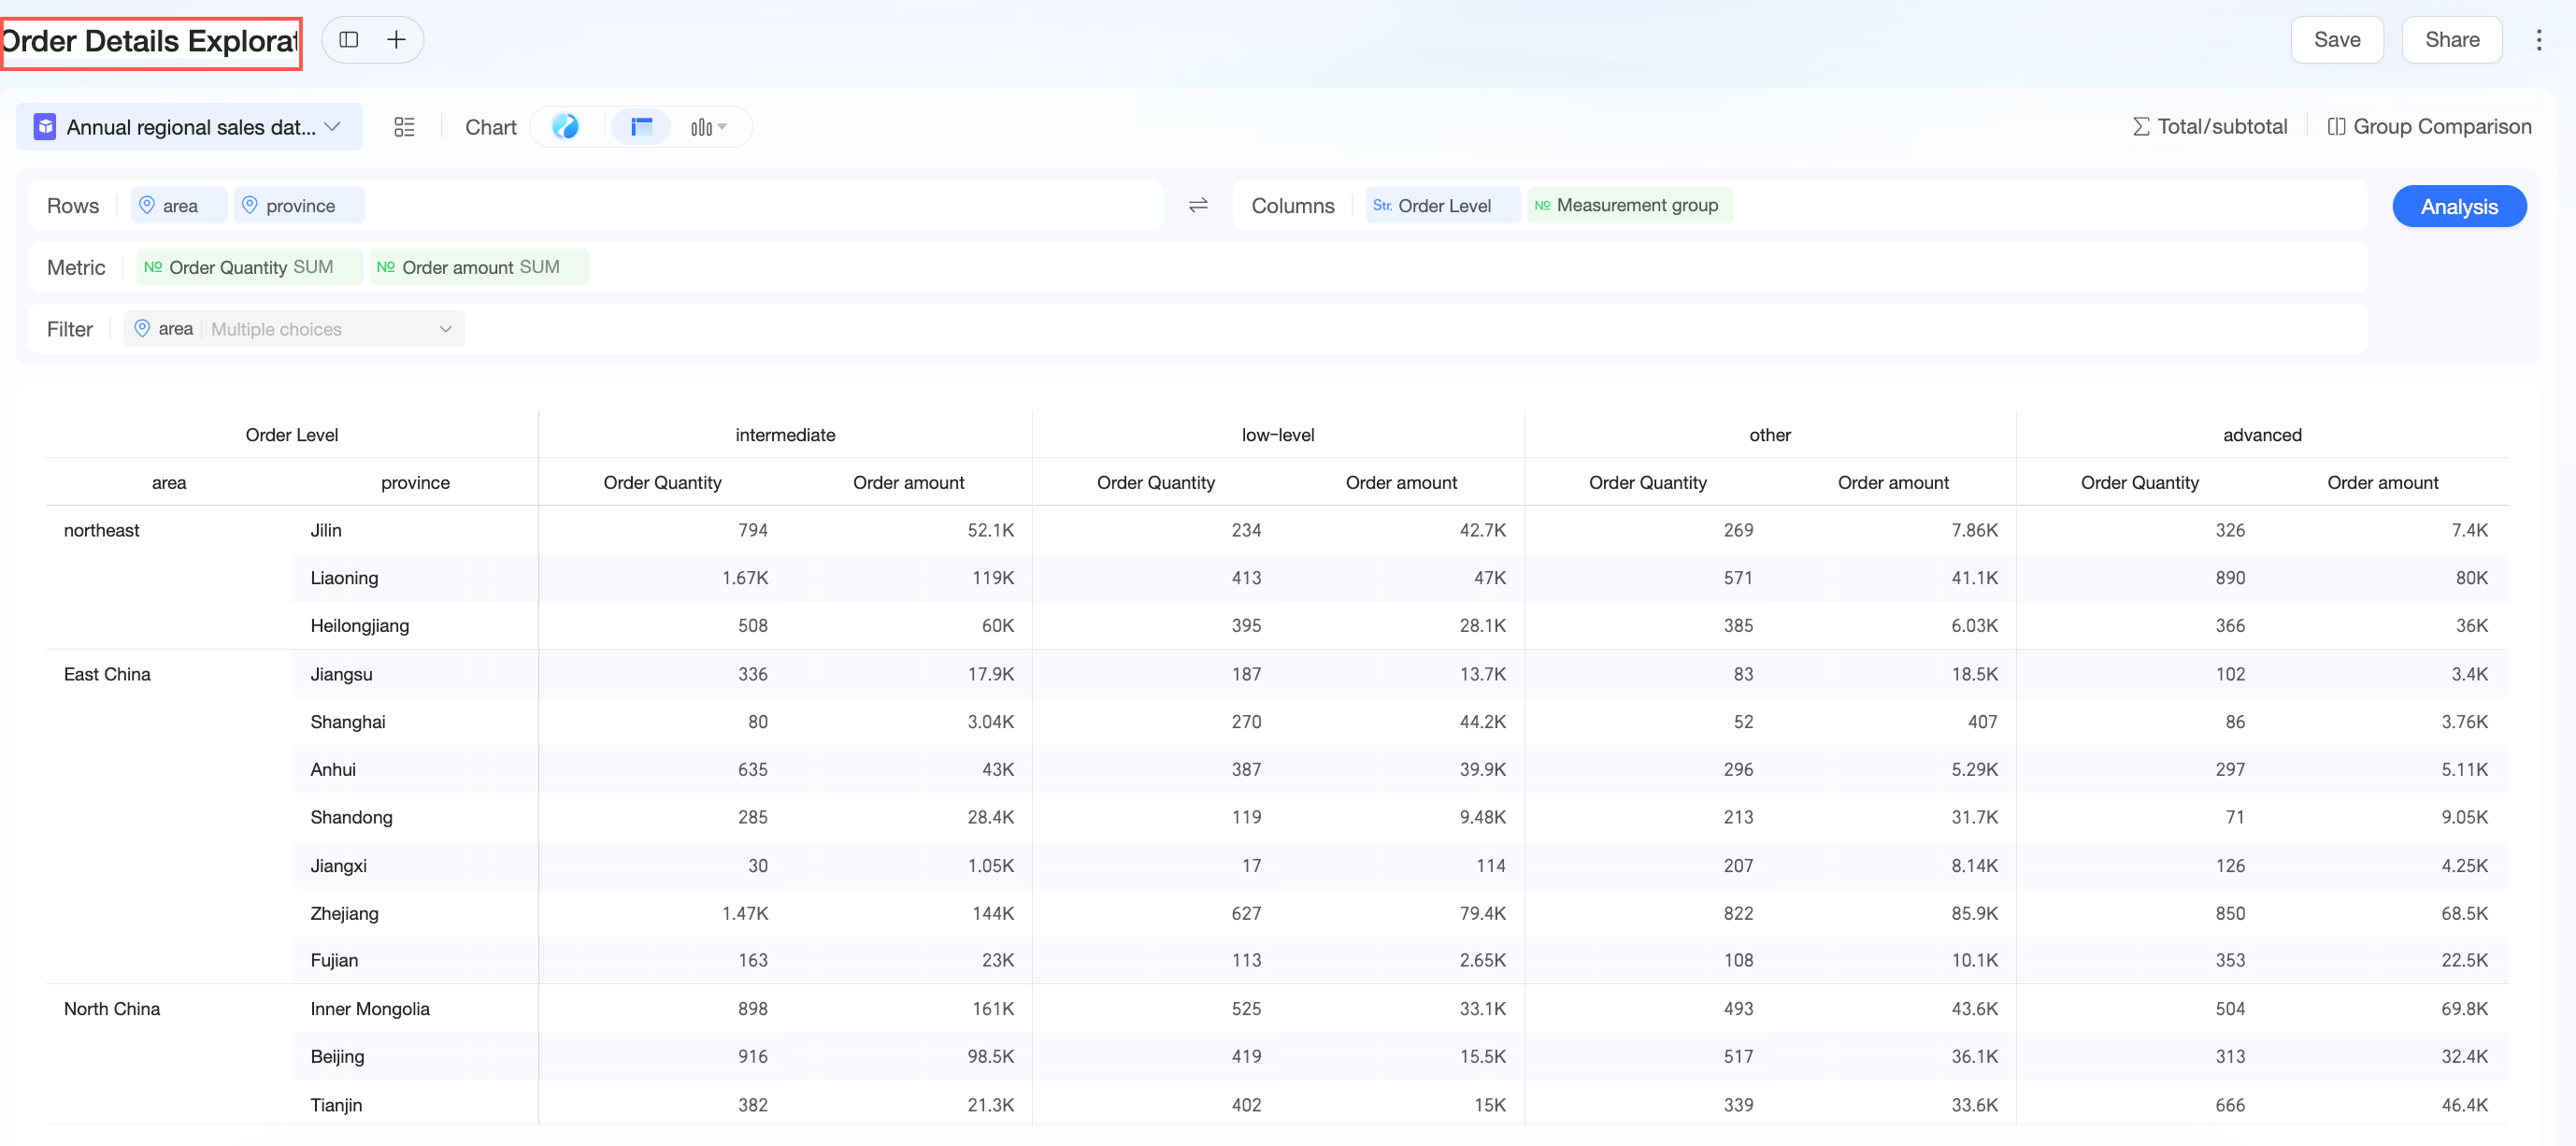2576x1146 pixels.
Task: Open the field list icon beside the dataset
Action: coord(404,127)
